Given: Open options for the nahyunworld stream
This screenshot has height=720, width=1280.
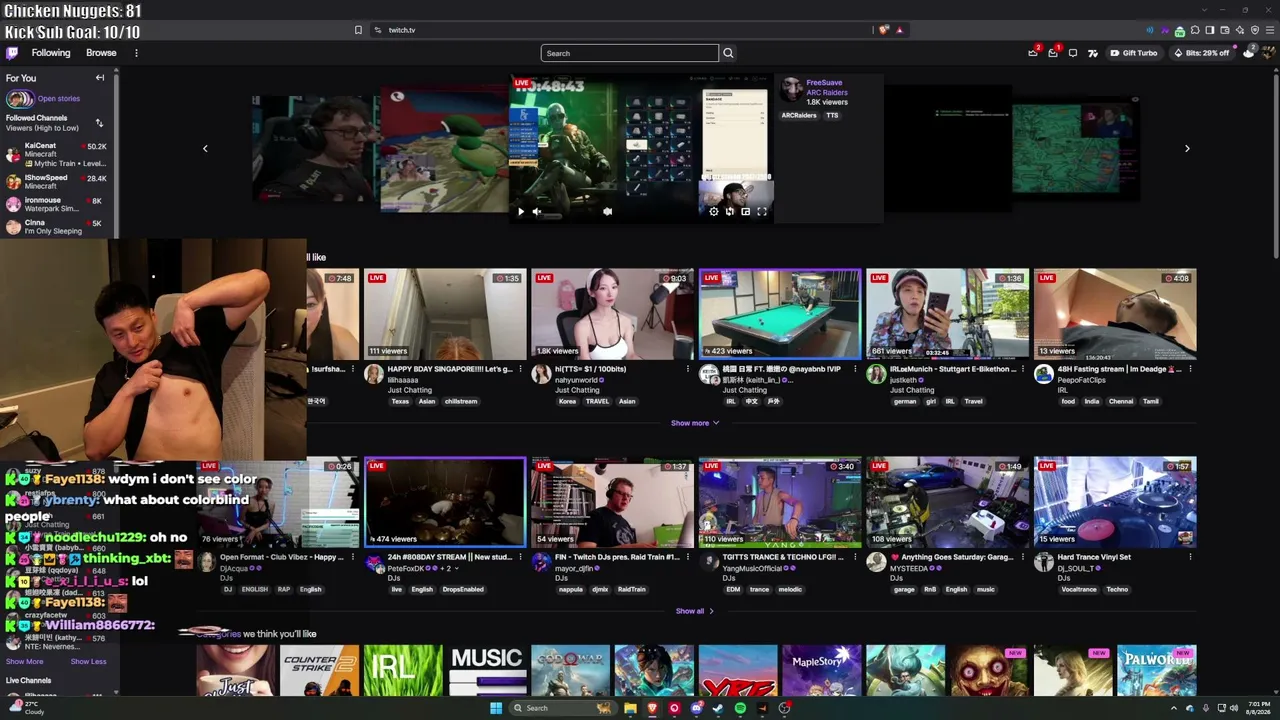Looking at the screenshot, I should point(688,369).
